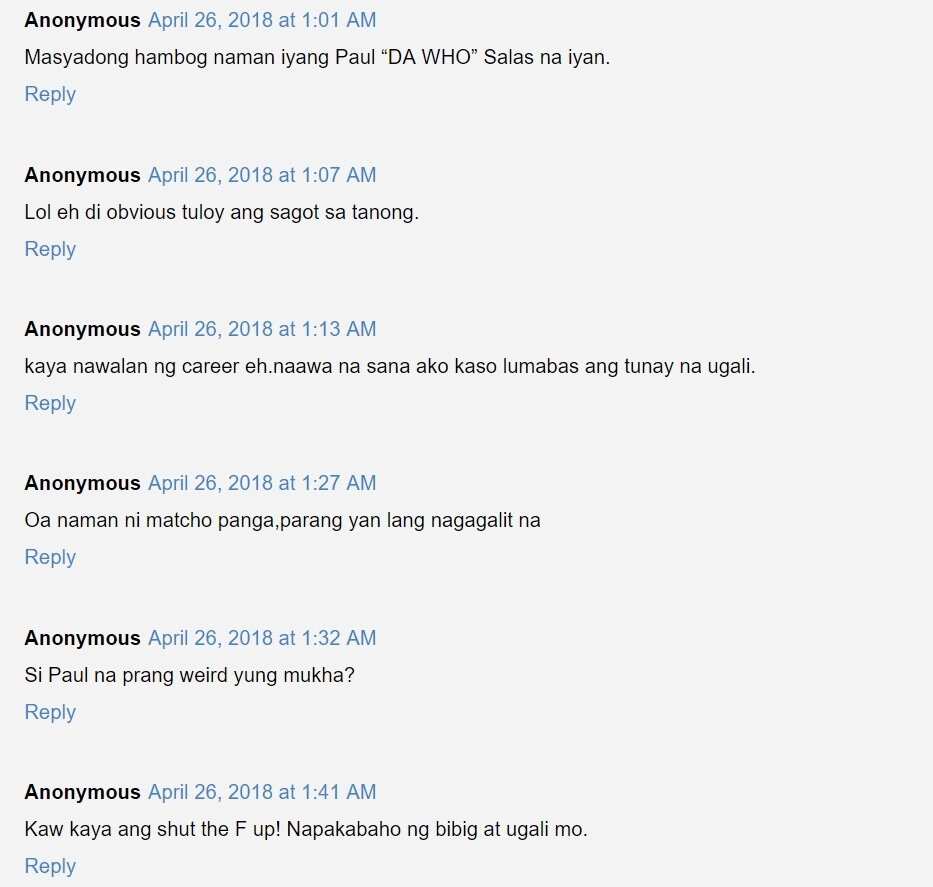Click Reply under the 1:27 AM comment
The width and height of the screenshot is (933, 887).
[x=50, y=557]
